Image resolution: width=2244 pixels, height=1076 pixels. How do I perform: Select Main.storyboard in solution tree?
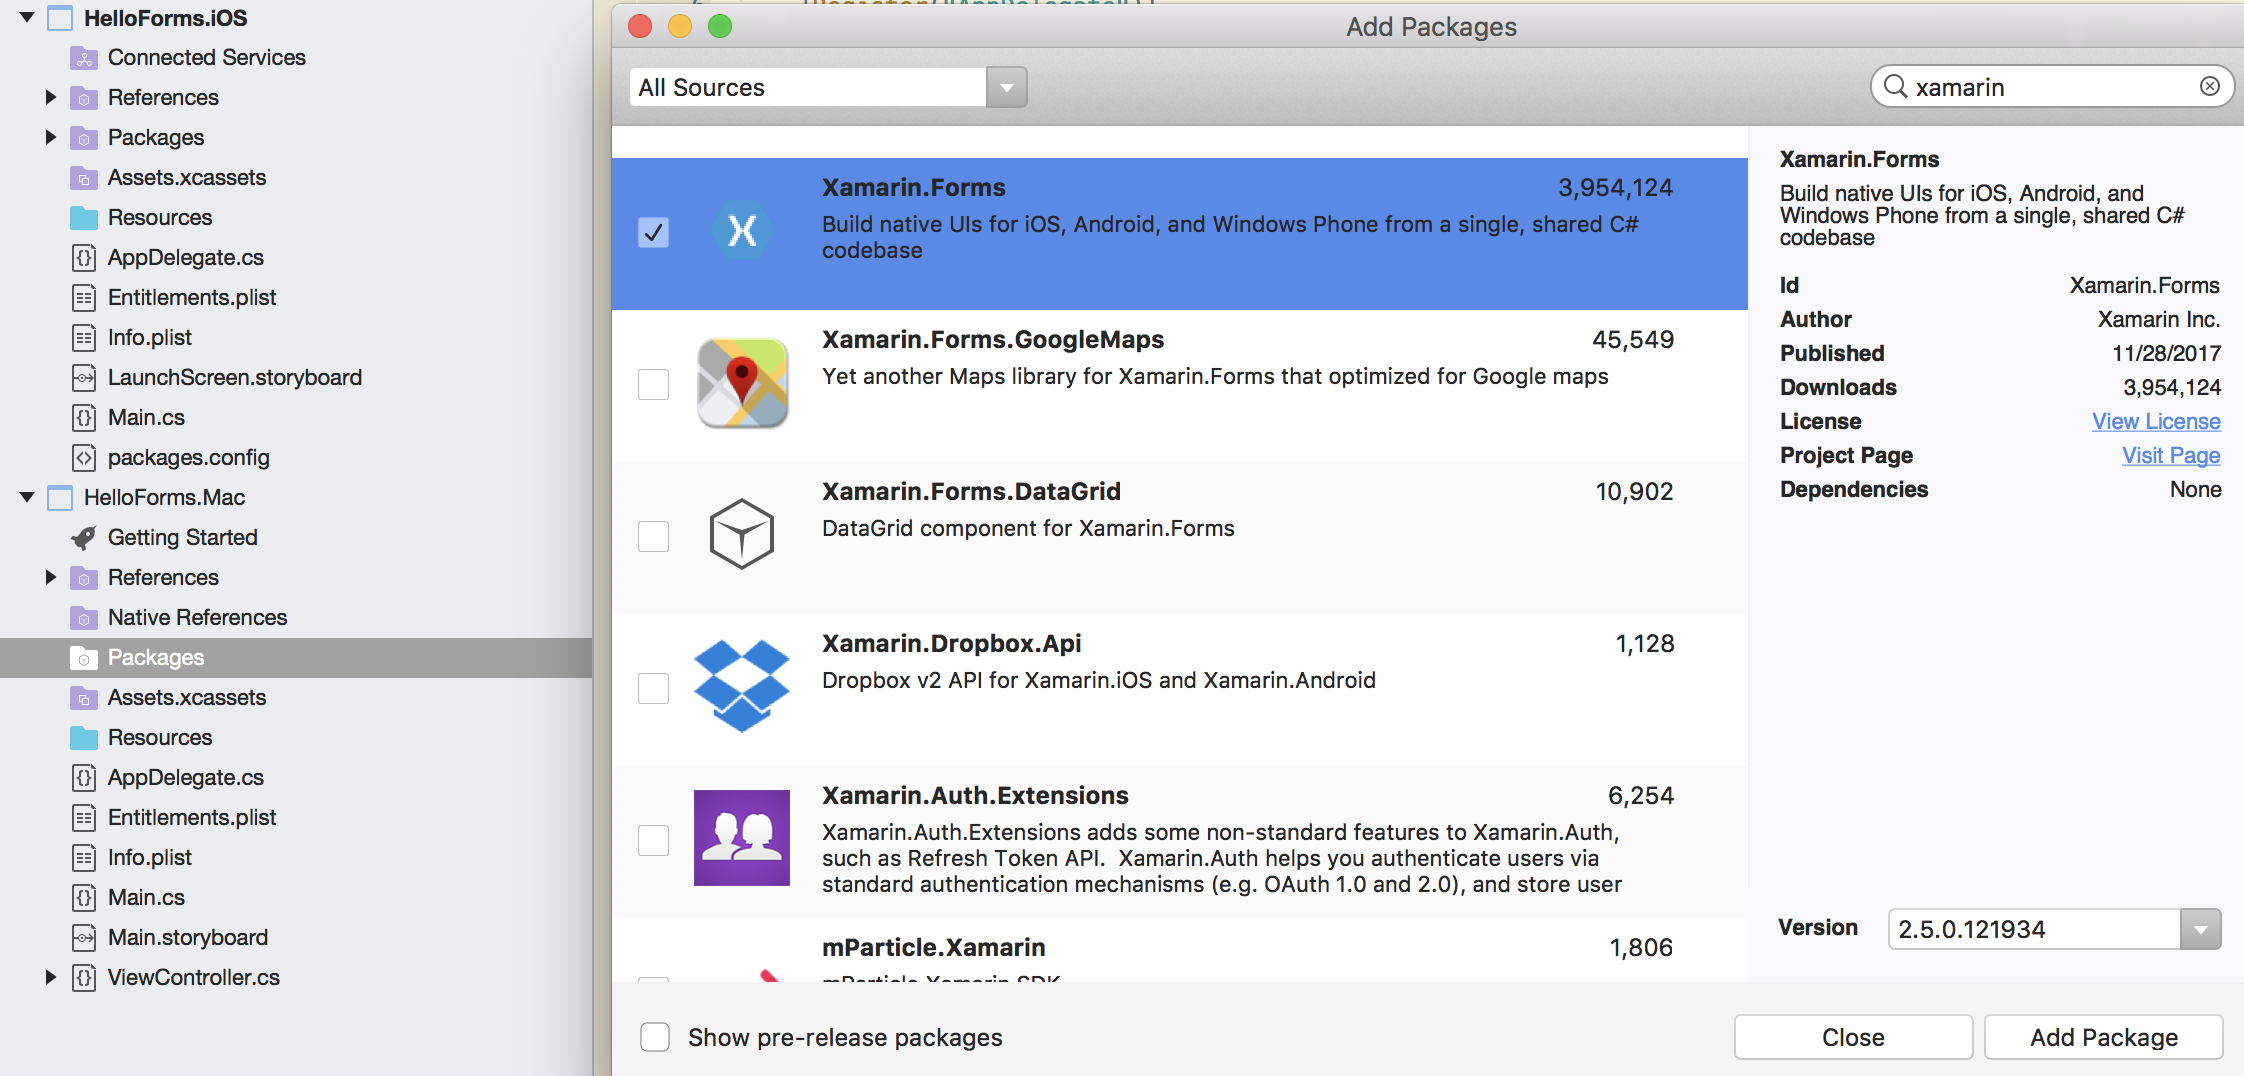point(188,937)
